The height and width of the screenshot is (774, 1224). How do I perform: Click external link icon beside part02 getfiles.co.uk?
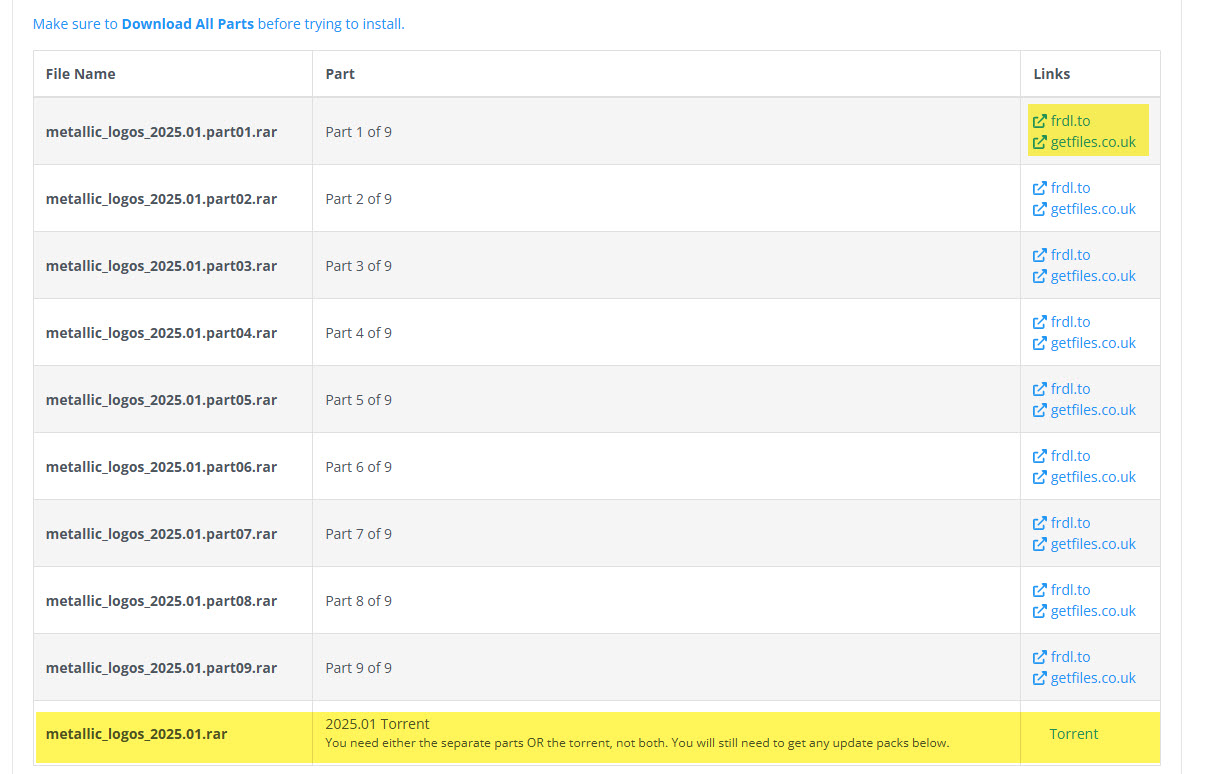(1039, 210)
